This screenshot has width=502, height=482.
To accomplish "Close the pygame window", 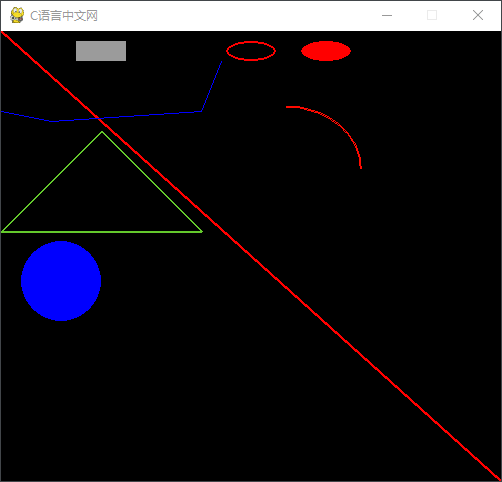I will pyautogui.click(x=478, y=15).
